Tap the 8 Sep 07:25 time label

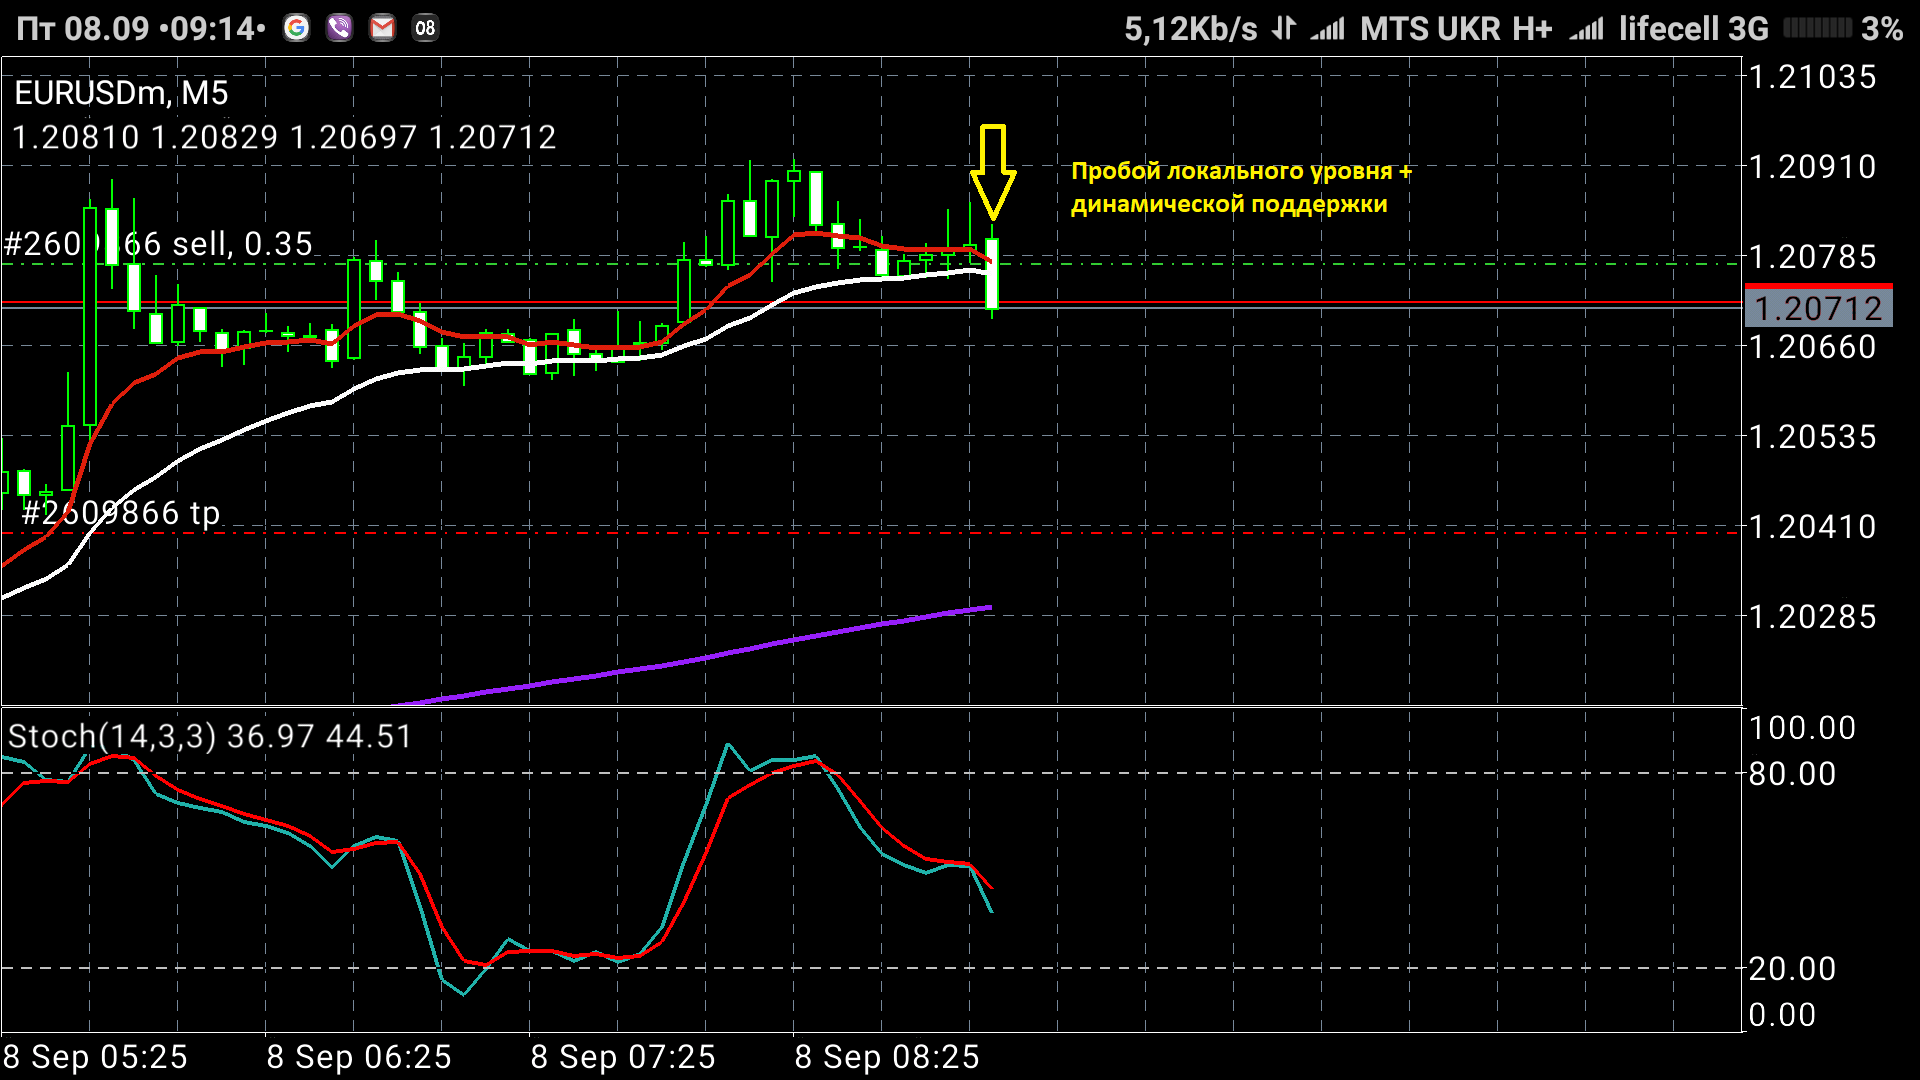pyautogui.click(x=623, y=1057)
